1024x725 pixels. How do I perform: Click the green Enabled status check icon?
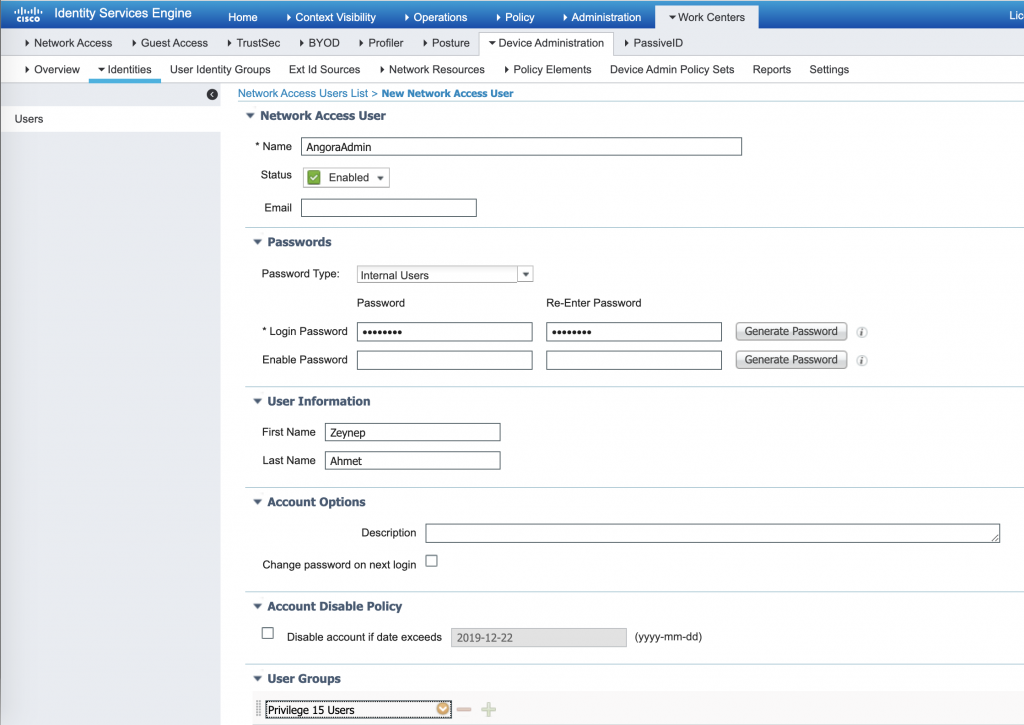click(314, 178)
